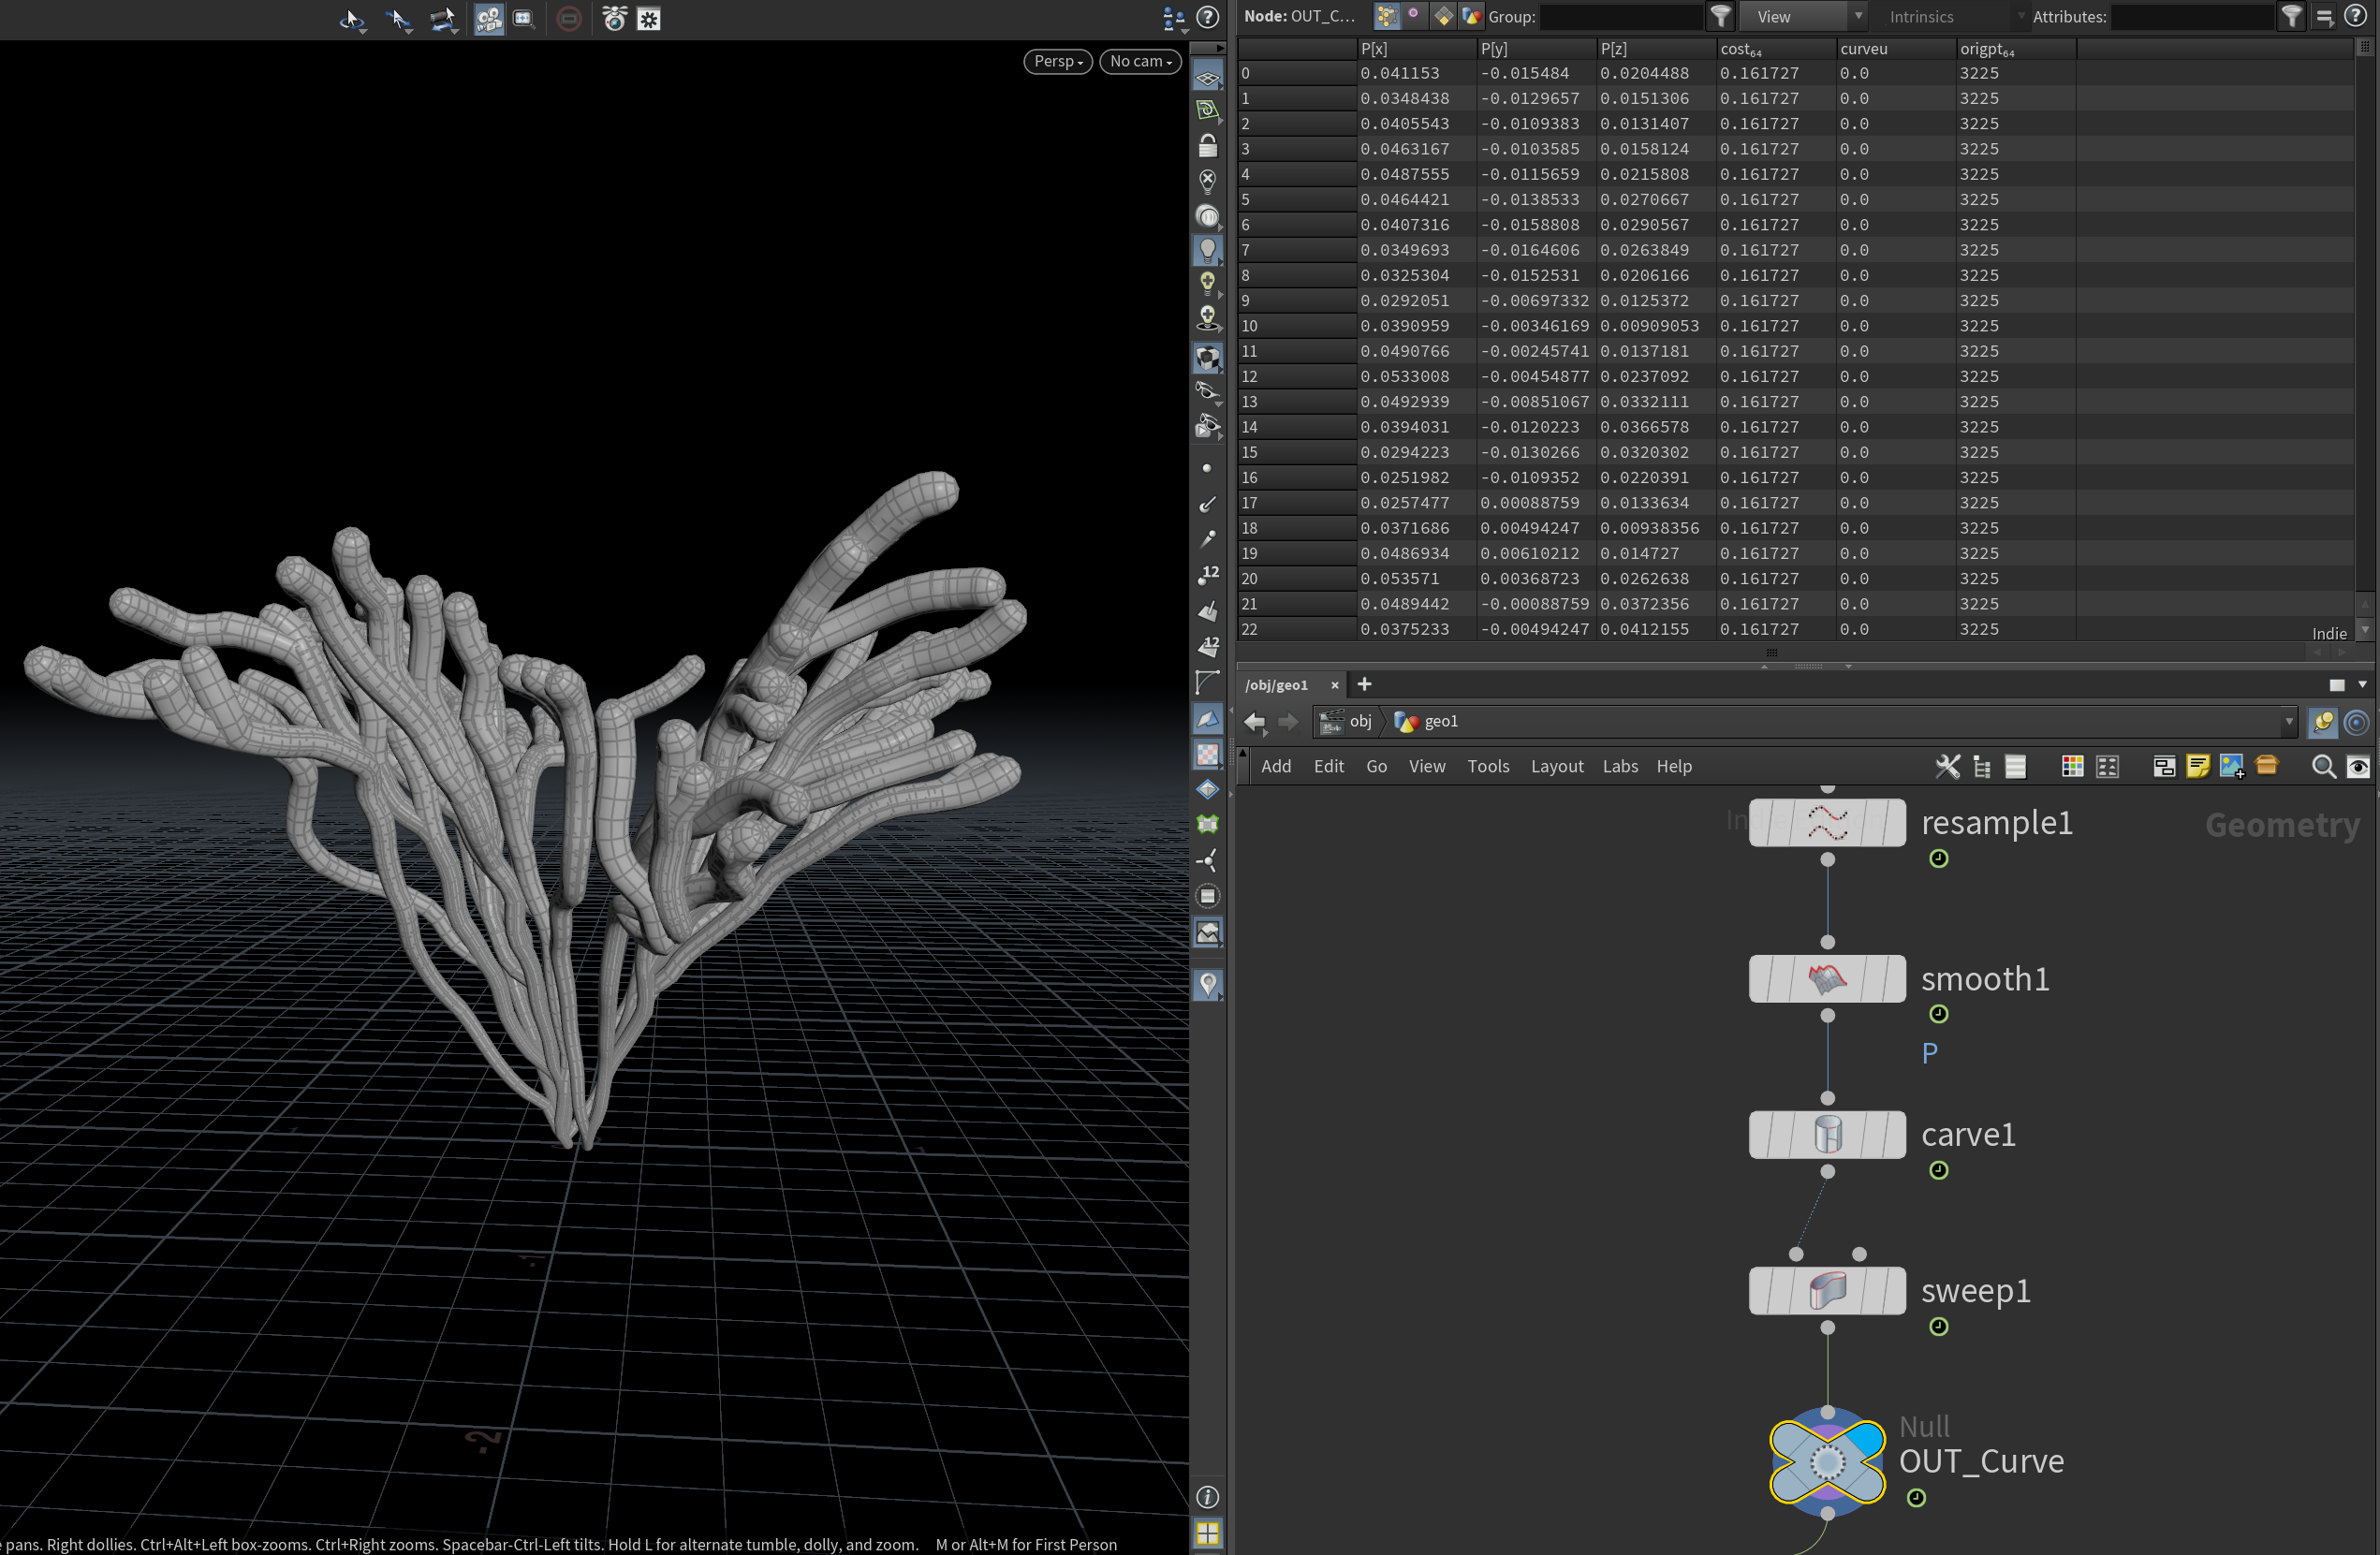Click the Group filter funnel icon
Image resolution: width=2380 pixels, height=1555 pixels.
[1720, 16]
